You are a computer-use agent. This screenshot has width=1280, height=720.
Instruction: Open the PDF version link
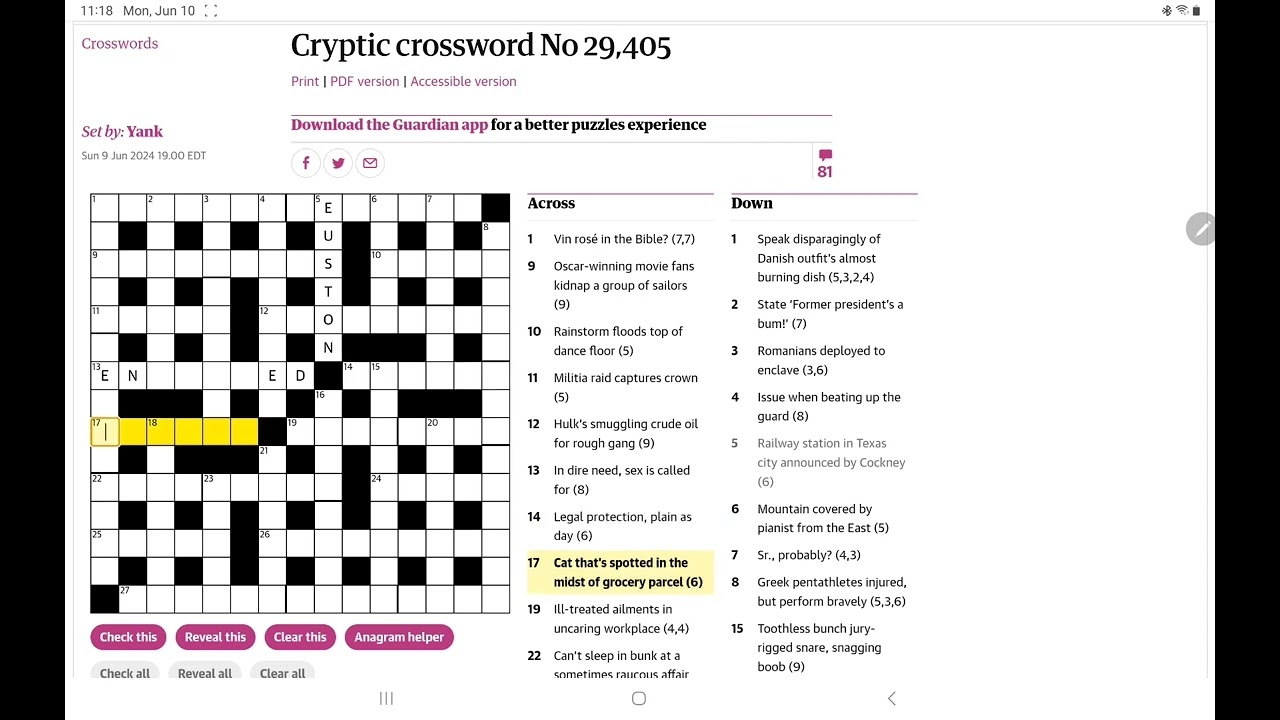(x=364, y=81)
